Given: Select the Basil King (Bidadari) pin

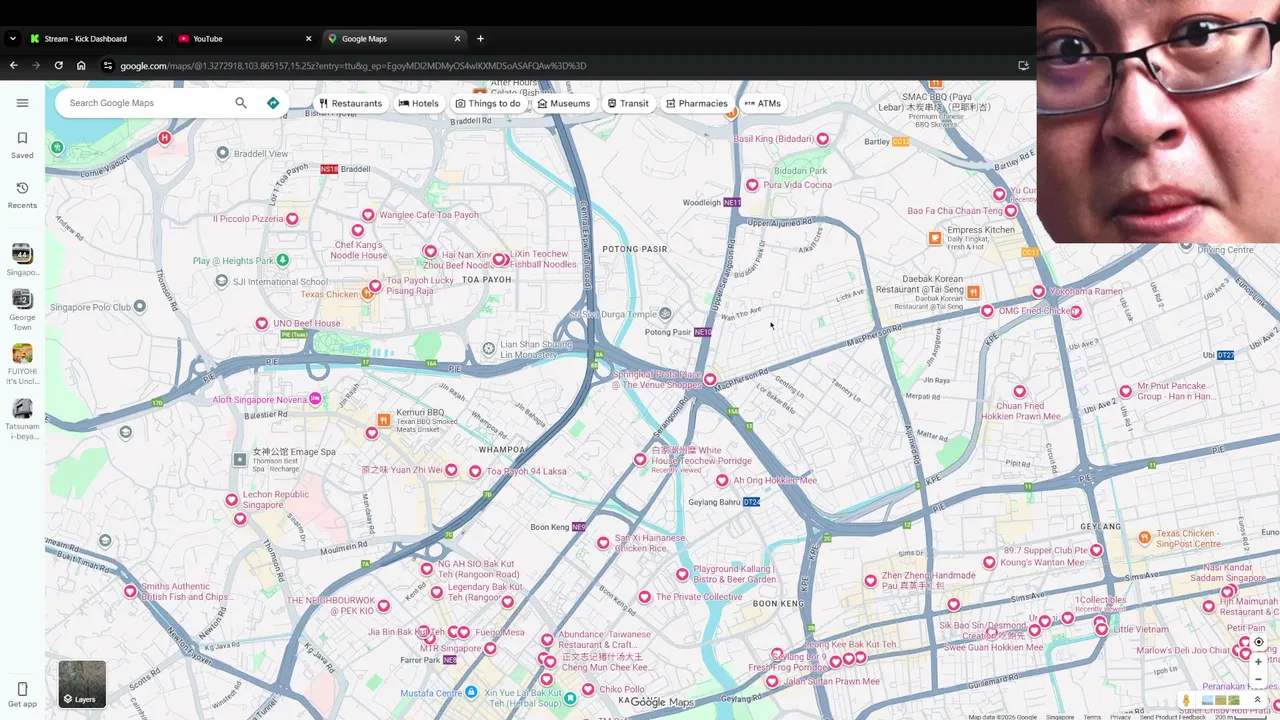Looking at the screenshot, I should (x=823, y=139).
